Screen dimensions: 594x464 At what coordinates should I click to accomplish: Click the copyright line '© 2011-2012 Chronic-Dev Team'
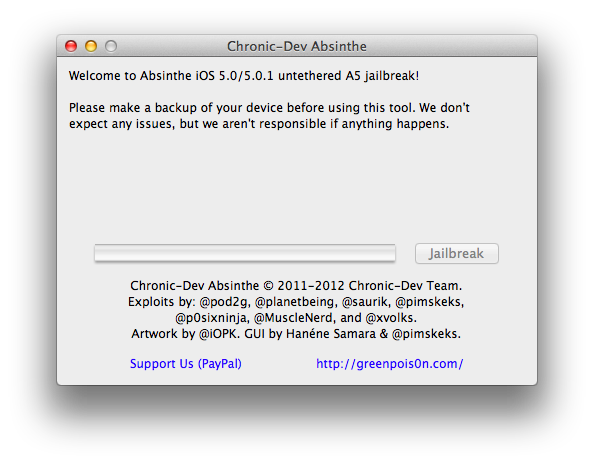point(296,286)
